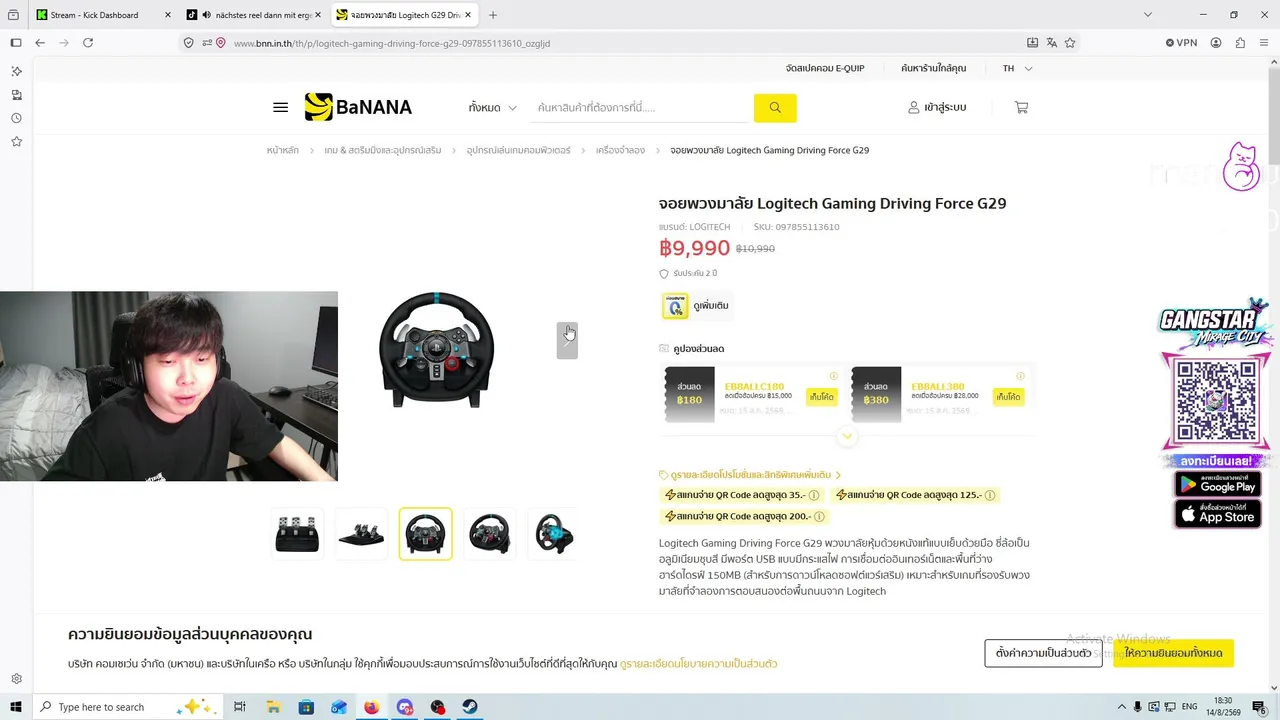Screen dimensions: 1280x720
Task: Click the BaNANA logo
Action: [358, 107]
